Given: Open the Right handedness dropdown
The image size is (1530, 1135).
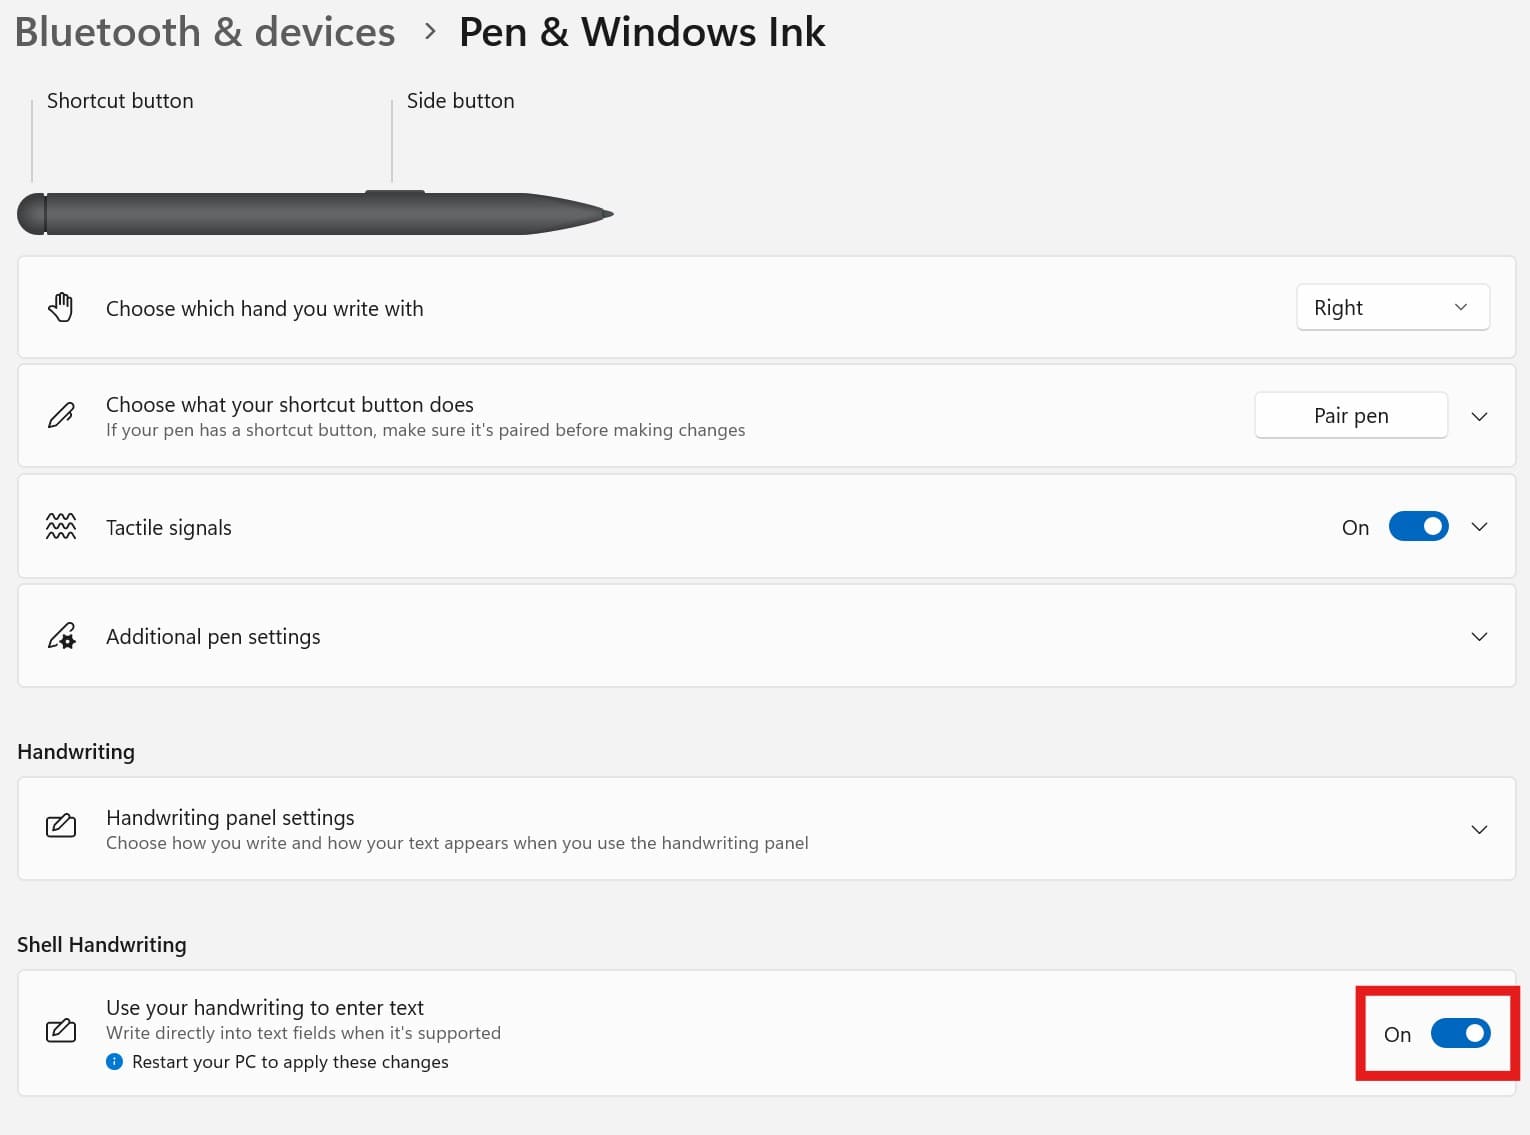Looking at the screenshot, I should pos(1392,307).
